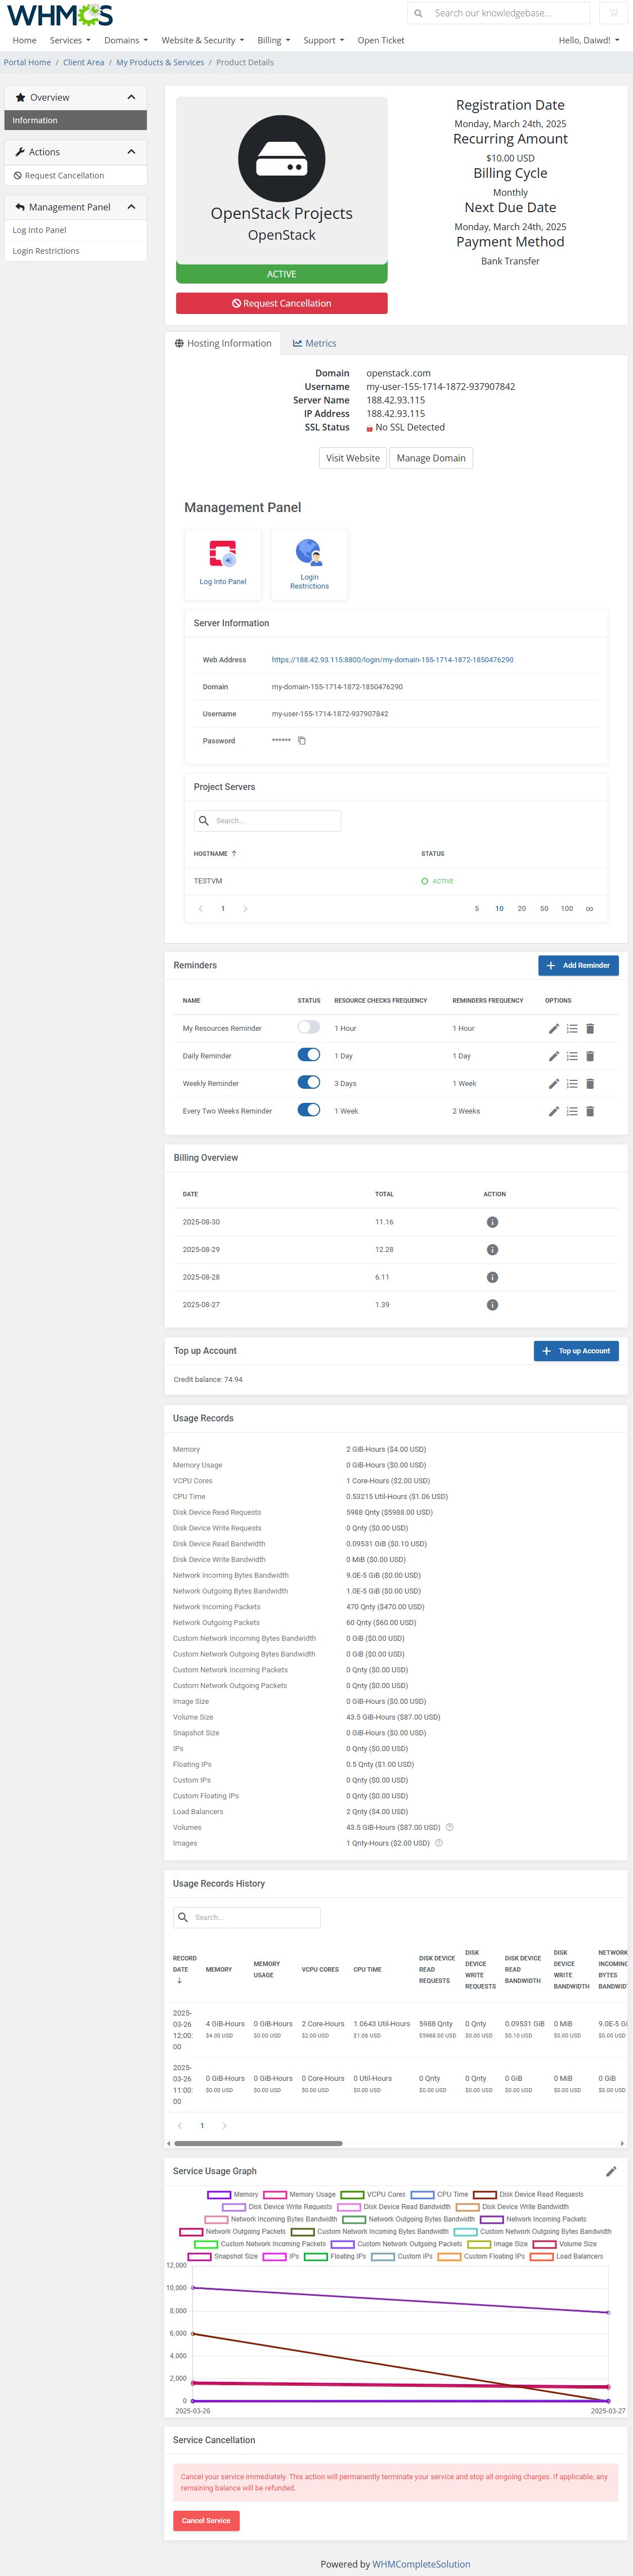
Task: Edit the My Resources Reminder pencil icon
Action: 554,1028
